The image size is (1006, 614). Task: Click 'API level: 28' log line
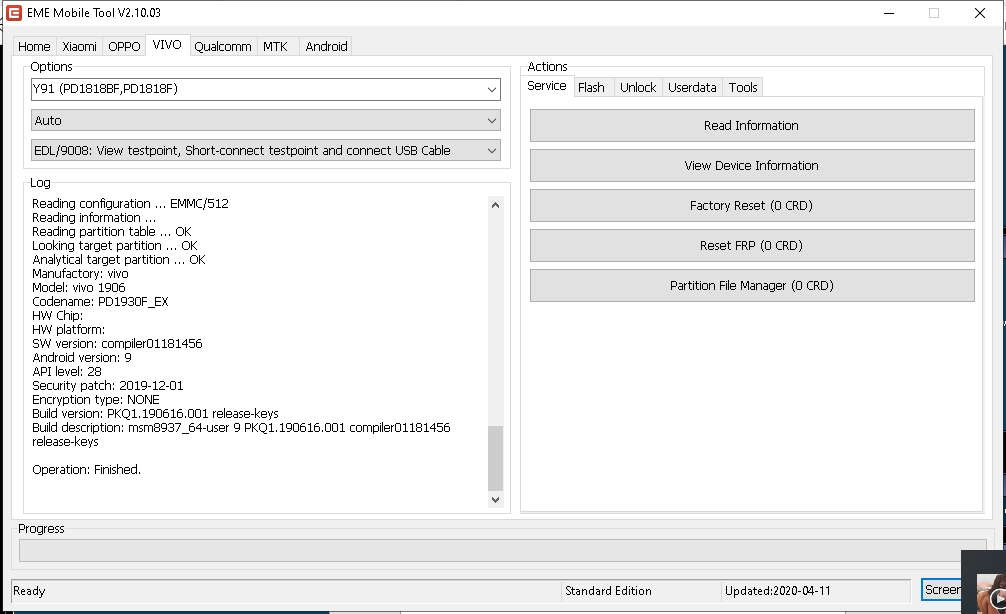(x=67, y=371)
